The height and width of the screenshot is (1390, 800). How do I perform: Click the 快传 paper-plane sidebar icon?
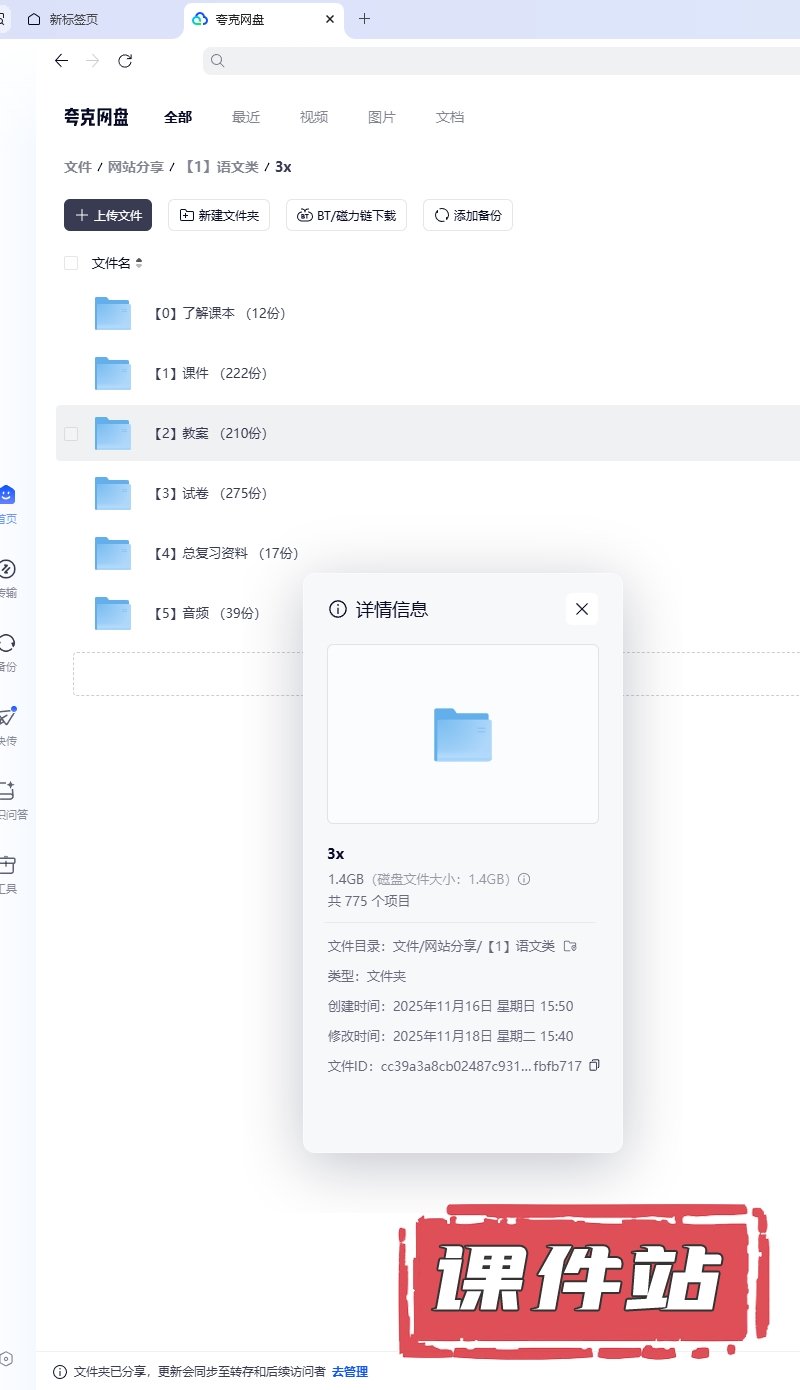pyautogui.click(x=7, y=717)
